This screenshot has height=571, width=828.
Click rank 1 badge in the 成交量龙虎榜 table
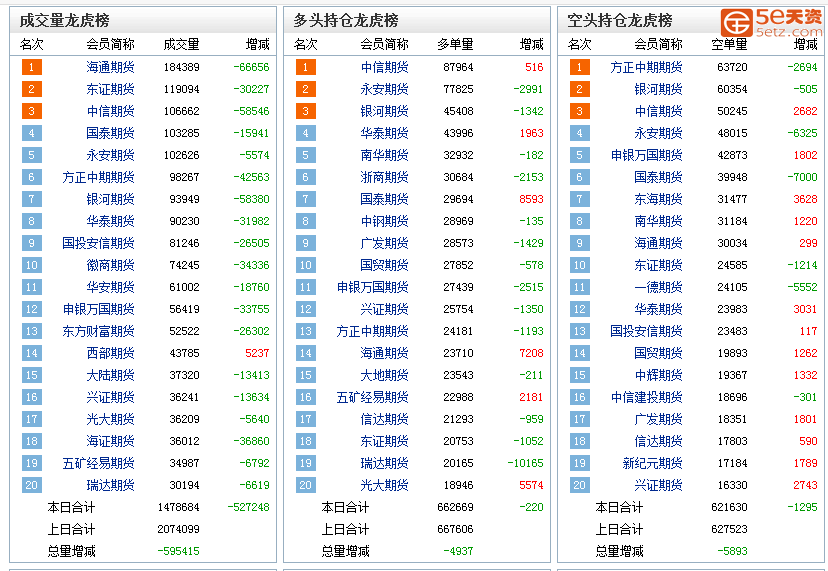32,67
